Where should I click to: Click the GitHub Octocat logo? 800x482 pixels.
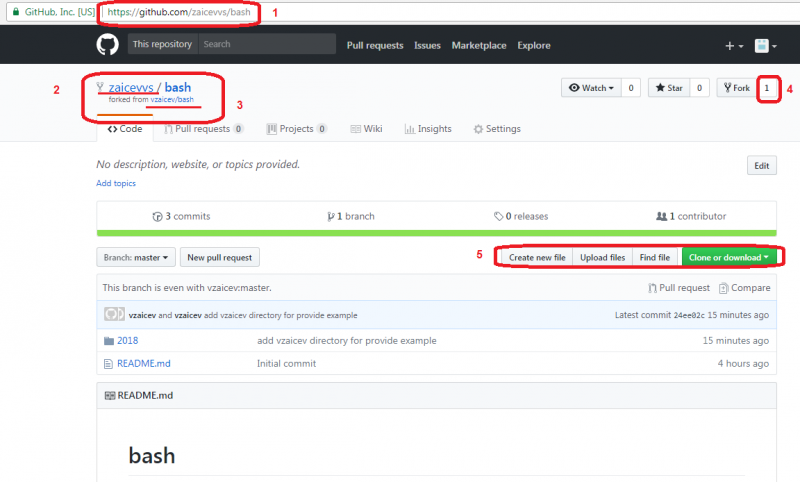tap(107, 45)
